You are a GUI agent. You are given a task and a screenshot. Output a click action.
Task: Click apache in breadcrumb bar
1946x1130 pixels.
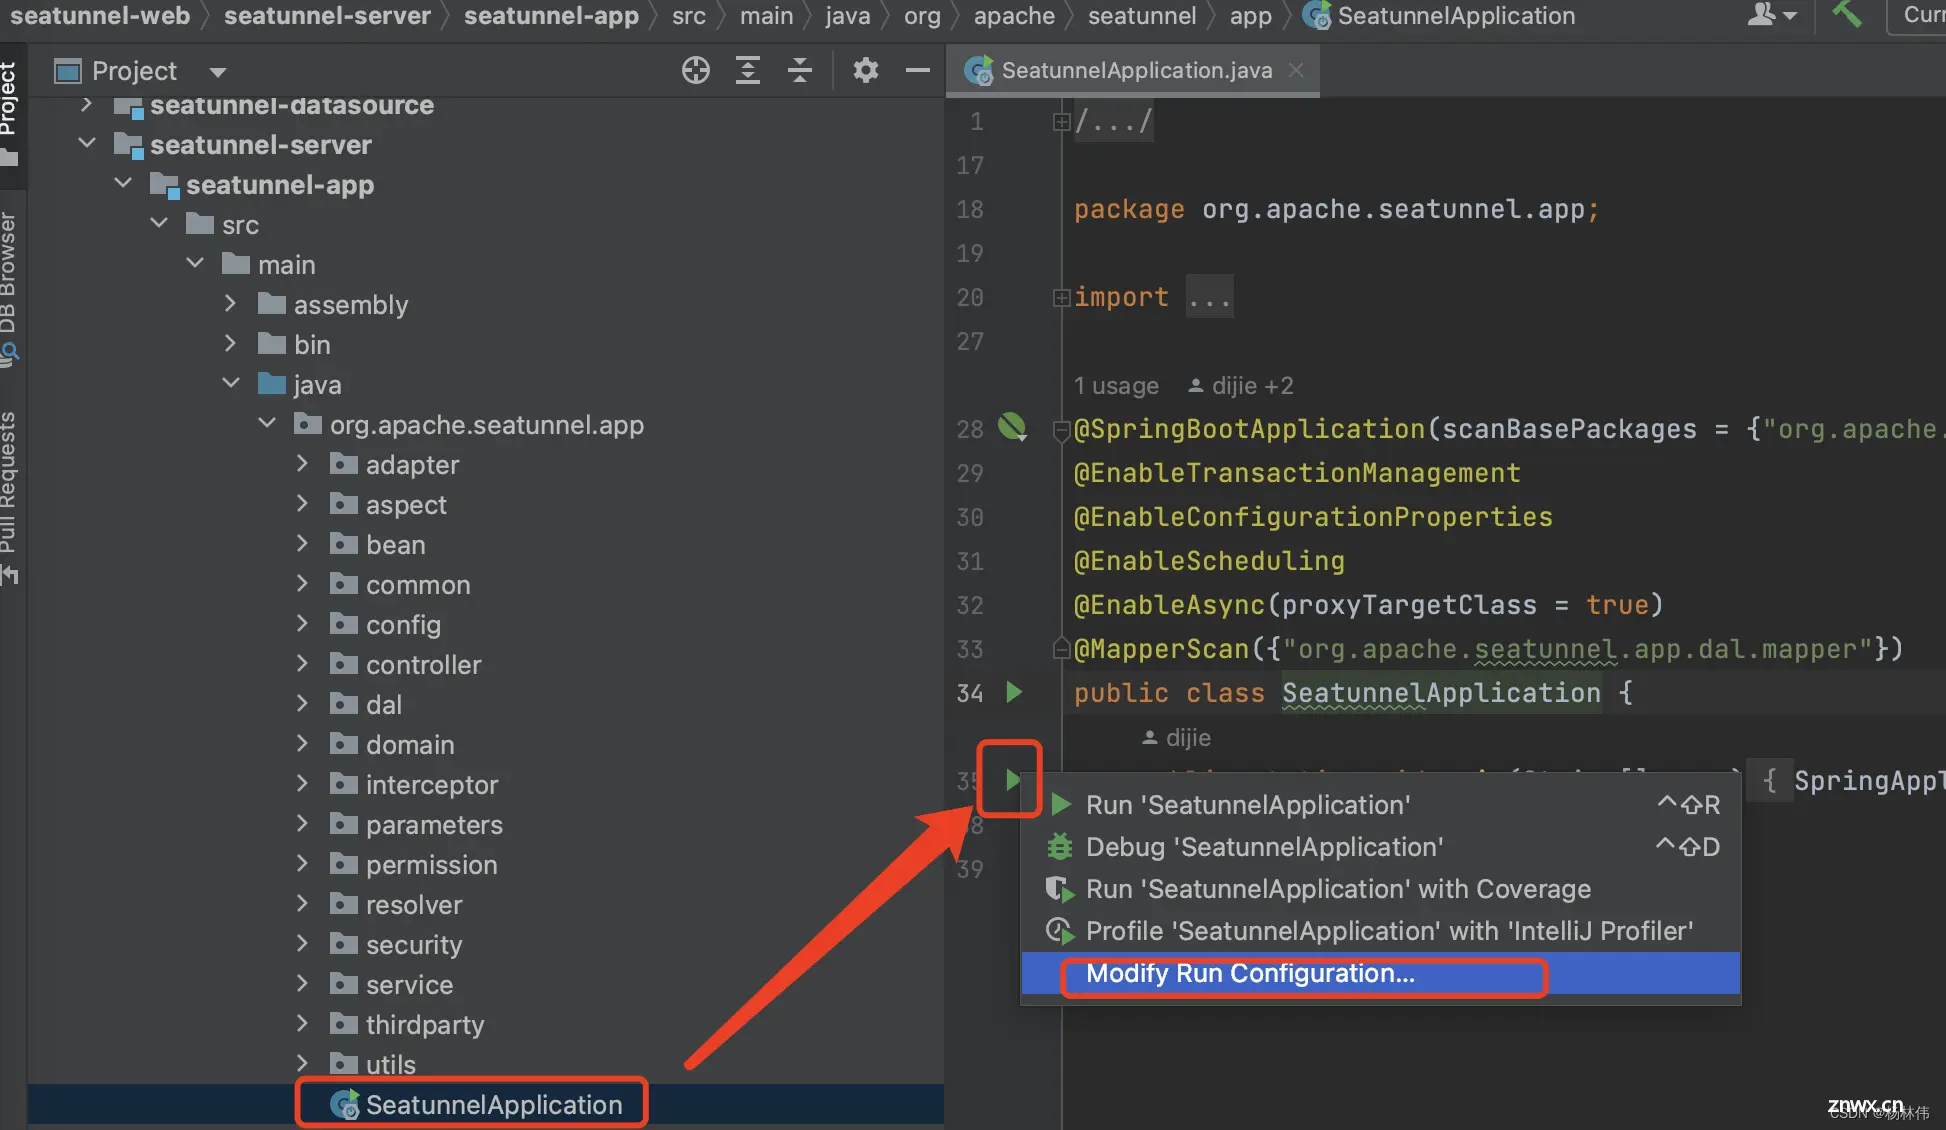tap(1014, 15)
